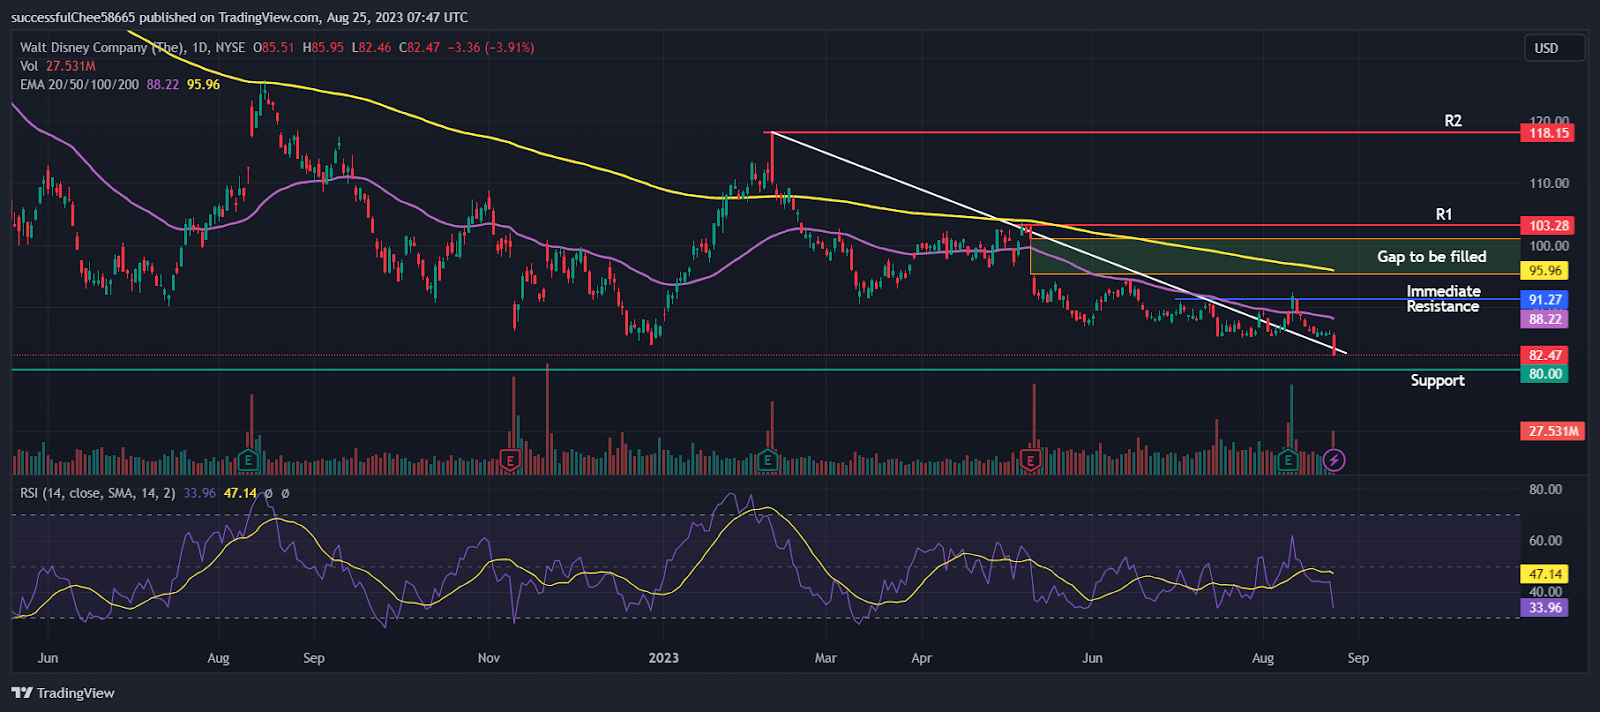This screenshot has height=712, width=1600.
Task: Click the 2023 label on time axis
Action: pyautogui.click(x=663, y=658)
